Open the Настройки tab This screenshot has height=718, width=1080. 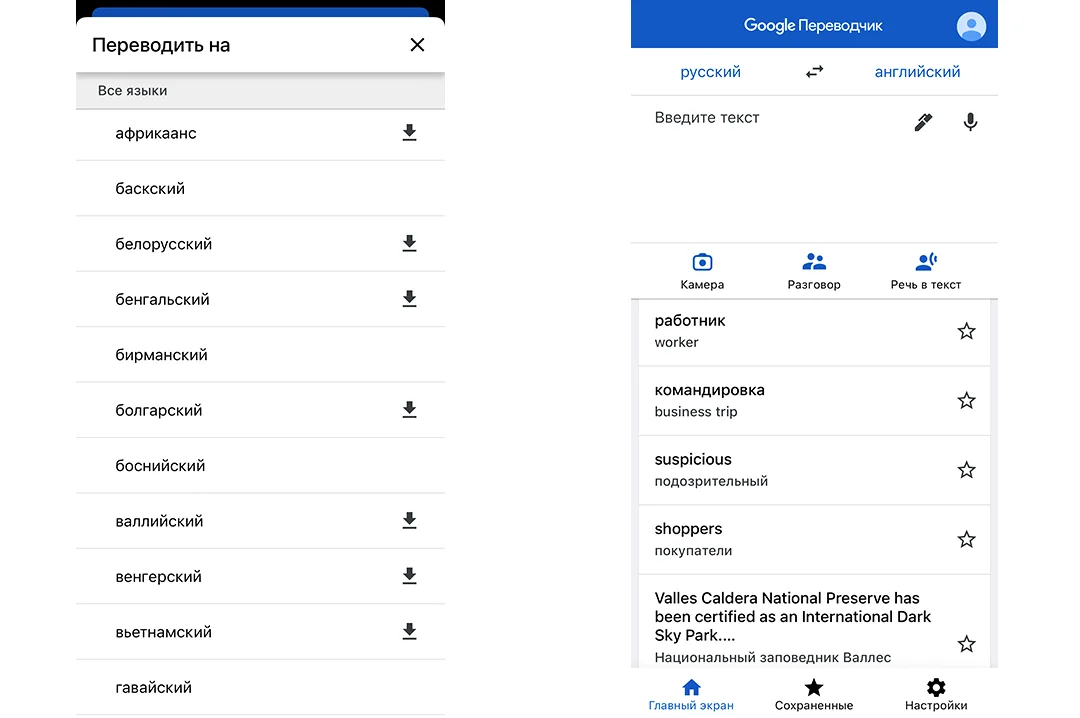coord(936,695)
